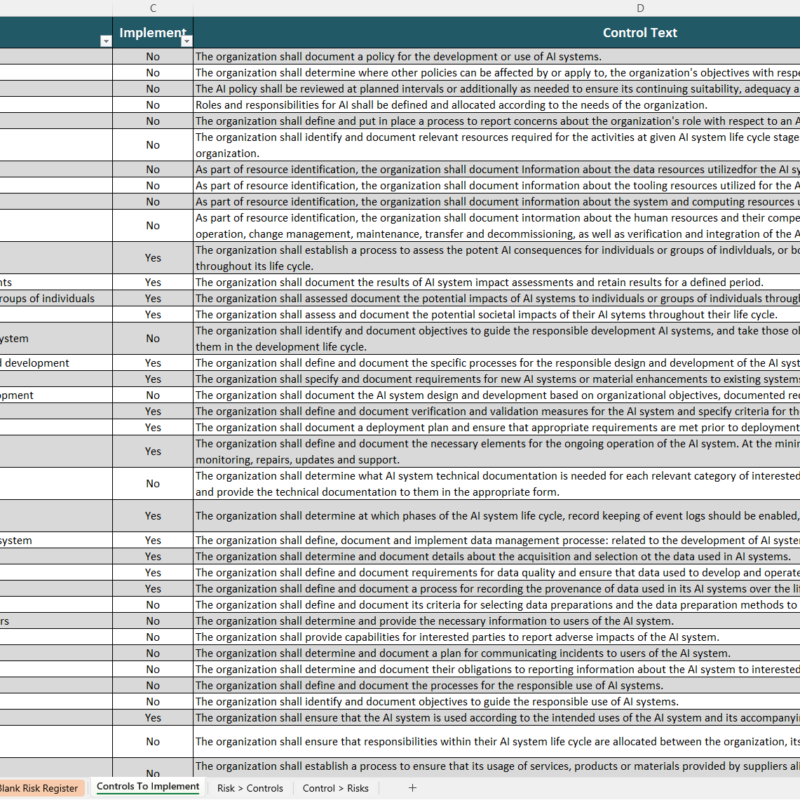Image resolution: width=800 pixels, height=800 pixels.
Task: Select the first No cell under Implement
Action: 152,57
